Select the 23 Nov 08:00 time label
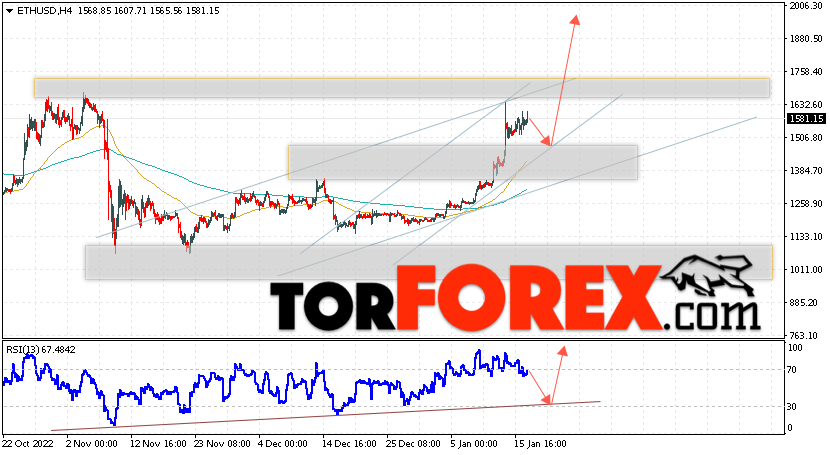Viewport: 830px width, 455px height. [x=223, y=443]
